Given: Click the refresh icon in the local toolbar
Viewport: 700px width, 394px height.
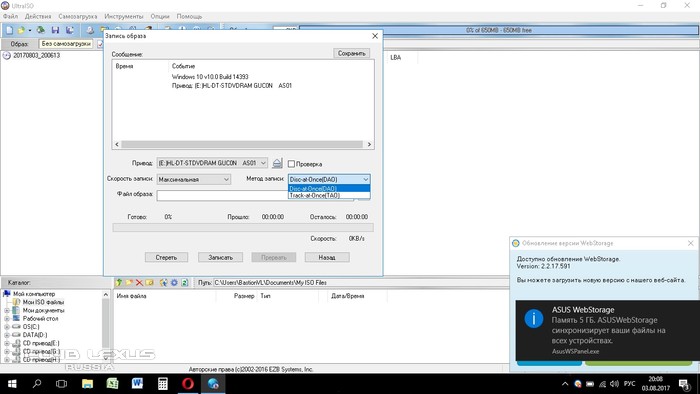Looking at the screenshot, I should pyautogui.click(x=184, y=282).
